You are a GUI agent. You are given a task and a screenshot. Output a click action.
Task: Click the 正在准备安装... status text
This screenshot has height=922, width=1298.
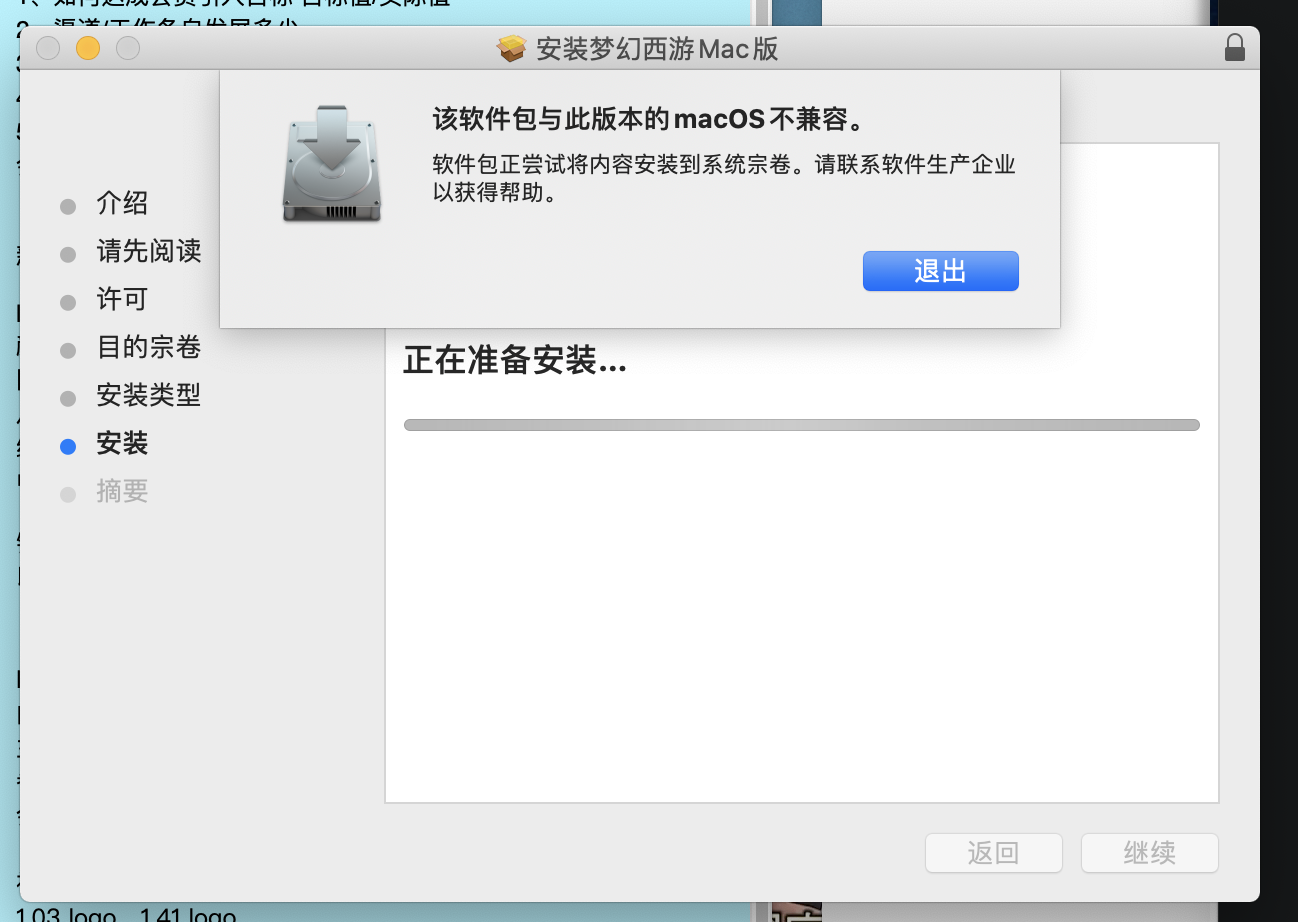coord(515,360)
